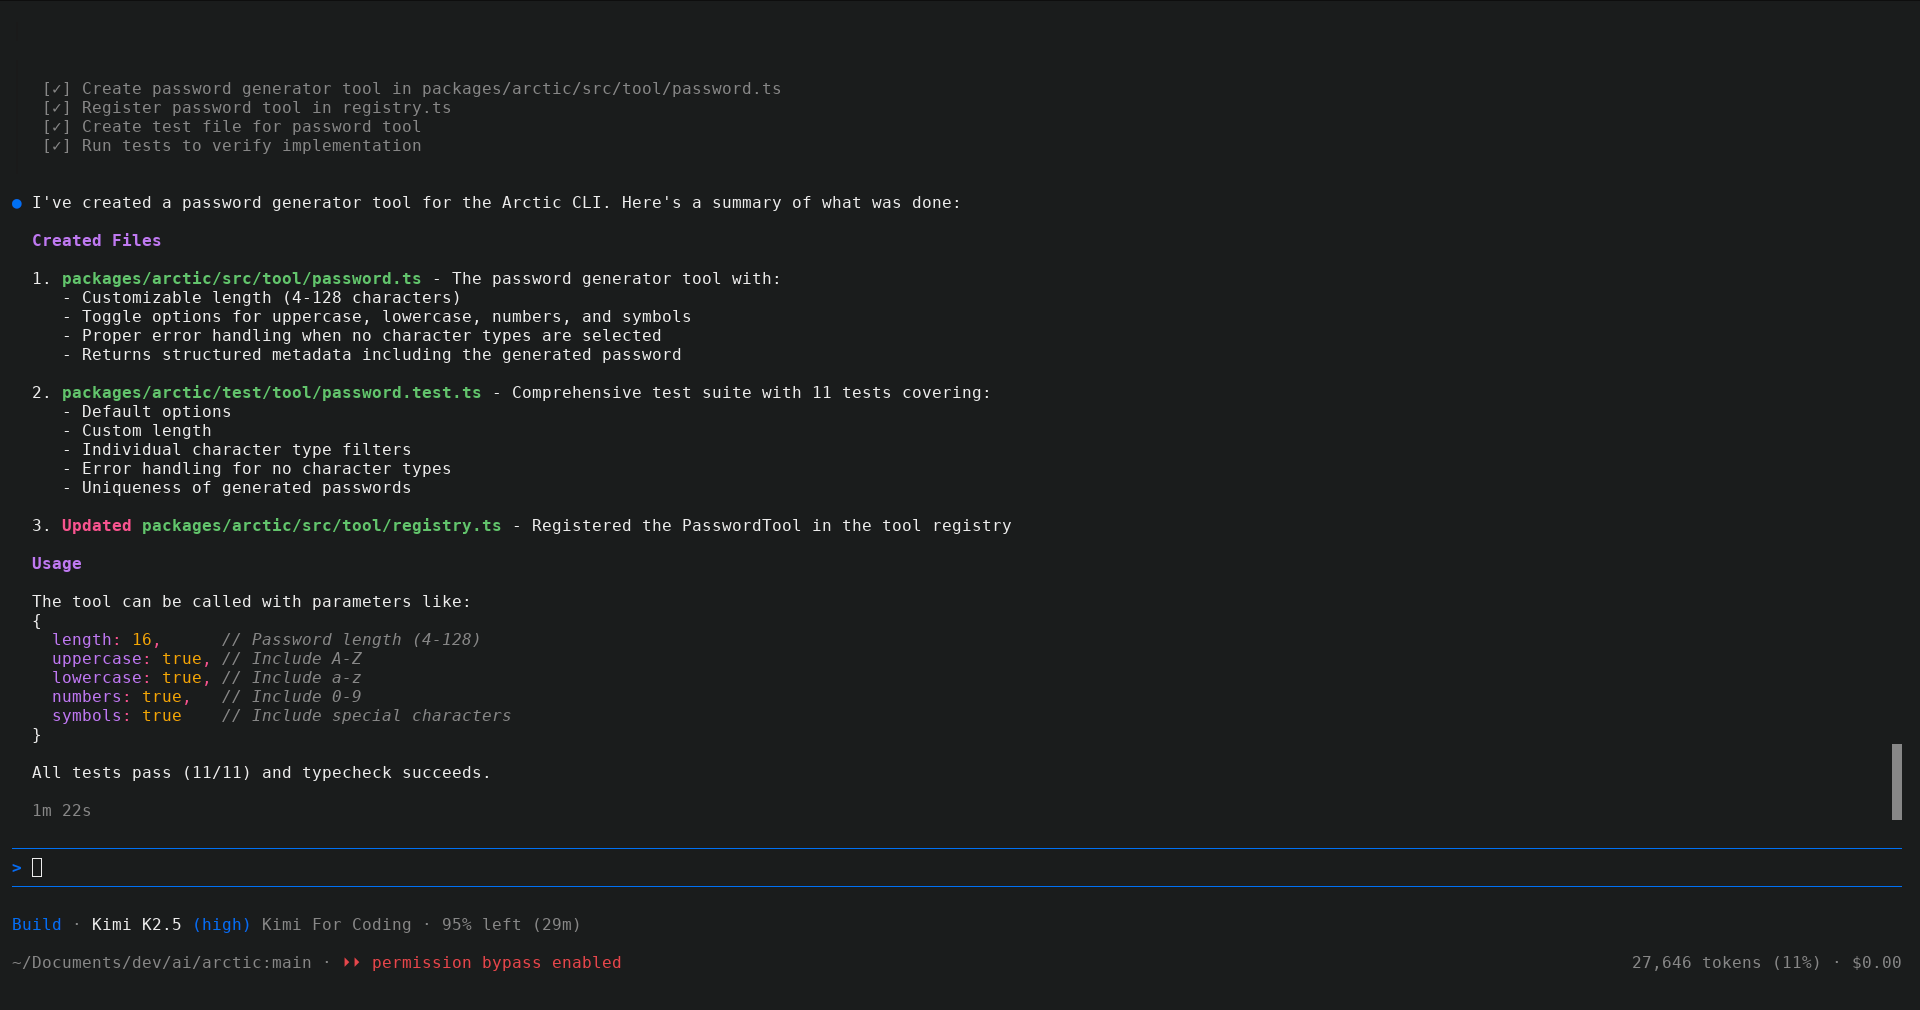Click the orange prompt arrow
The width and height of the screenshot is (1920, 1010).
click(x=15, y=868)
